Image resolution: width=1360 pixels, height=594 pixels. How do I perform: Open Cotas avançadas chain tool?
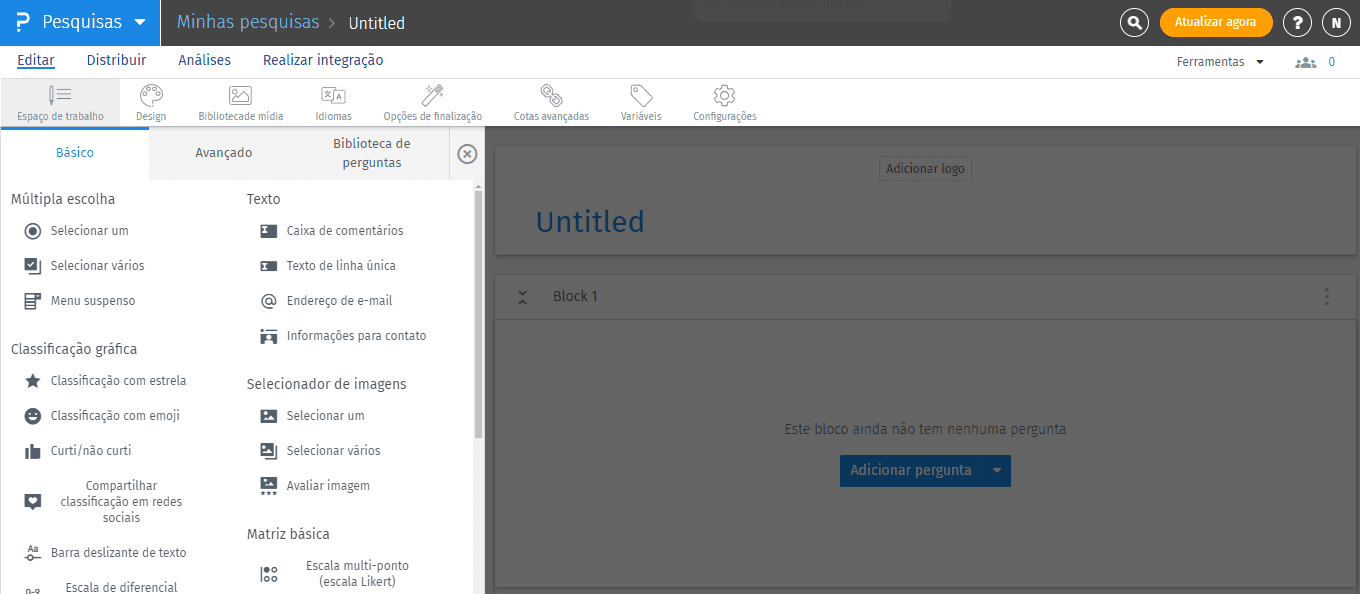(x=551, y=103)
